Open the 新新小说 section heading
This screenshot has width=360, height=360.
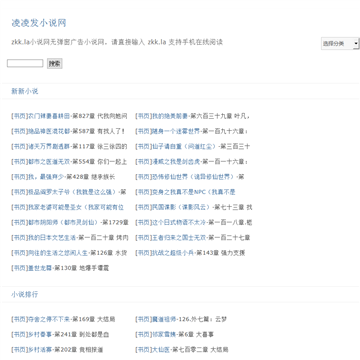click(x=25, y=91)
